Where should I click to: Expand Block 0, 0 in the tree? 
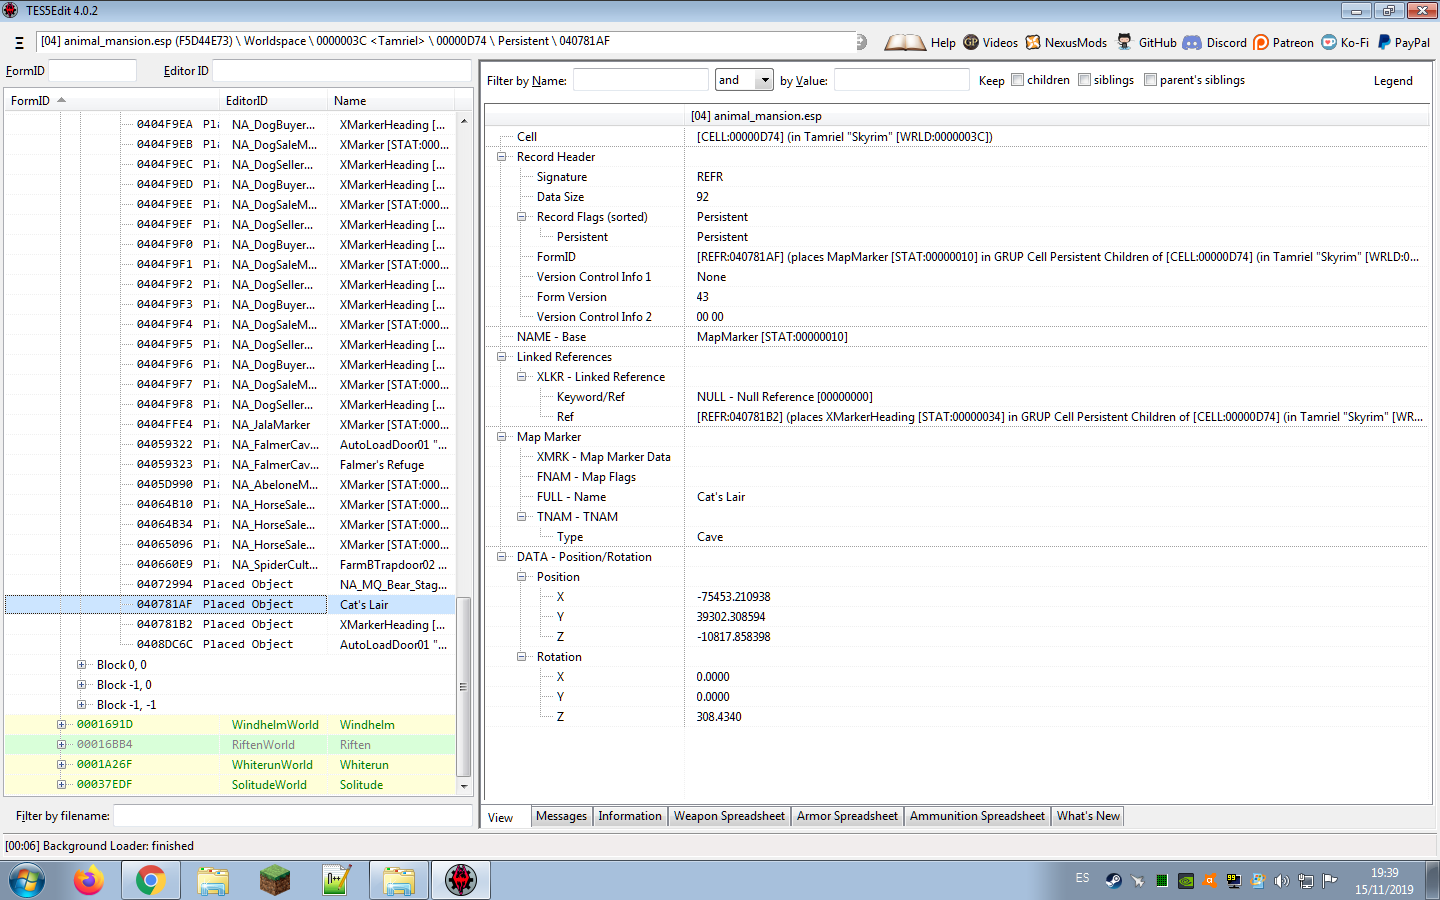[x=82, y=665]
